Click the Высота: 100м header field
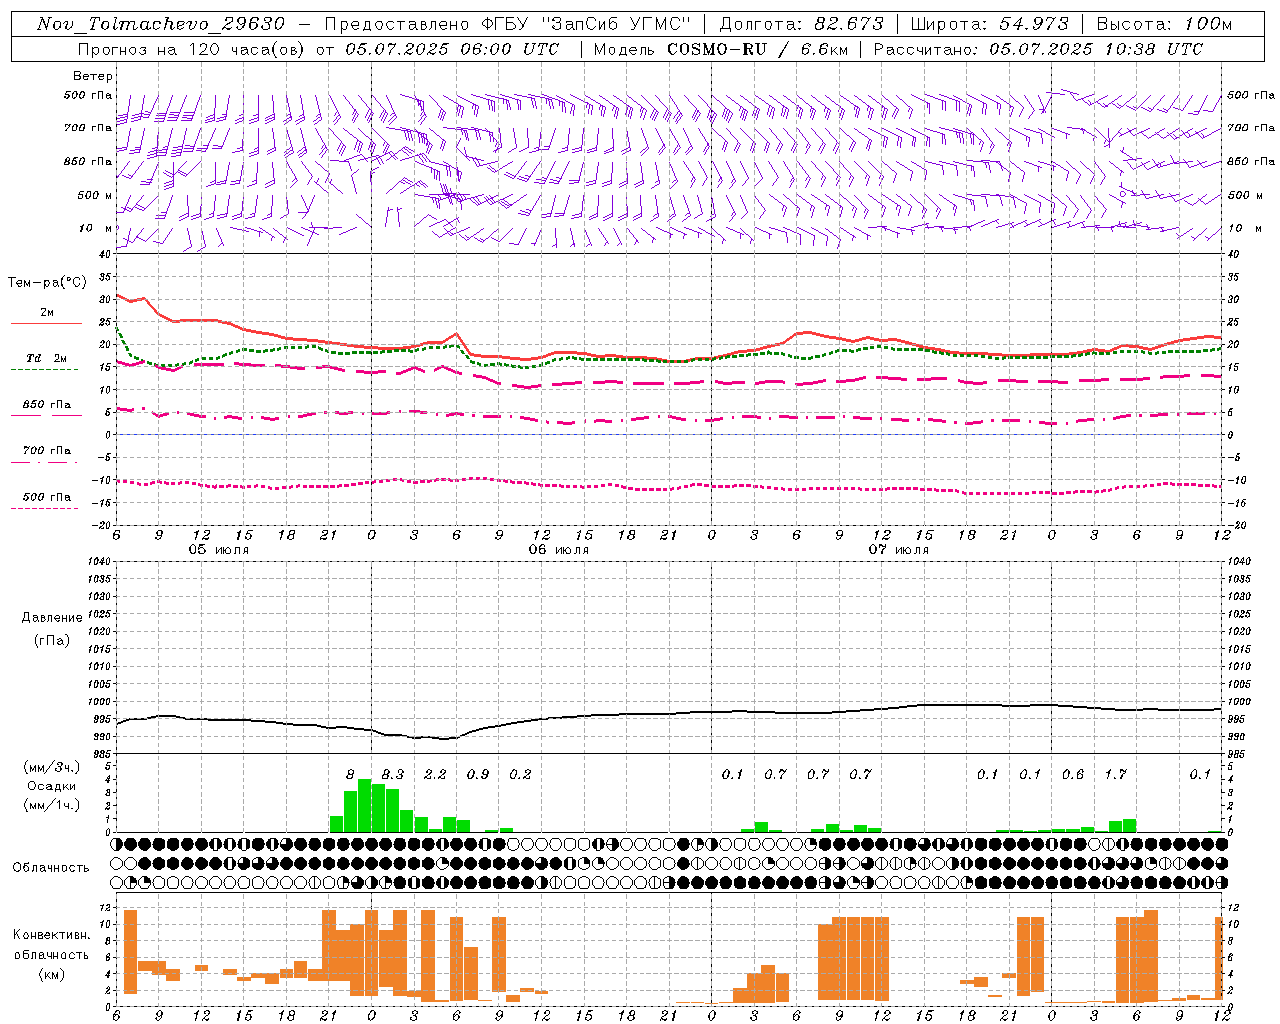 click(1164, 24)
